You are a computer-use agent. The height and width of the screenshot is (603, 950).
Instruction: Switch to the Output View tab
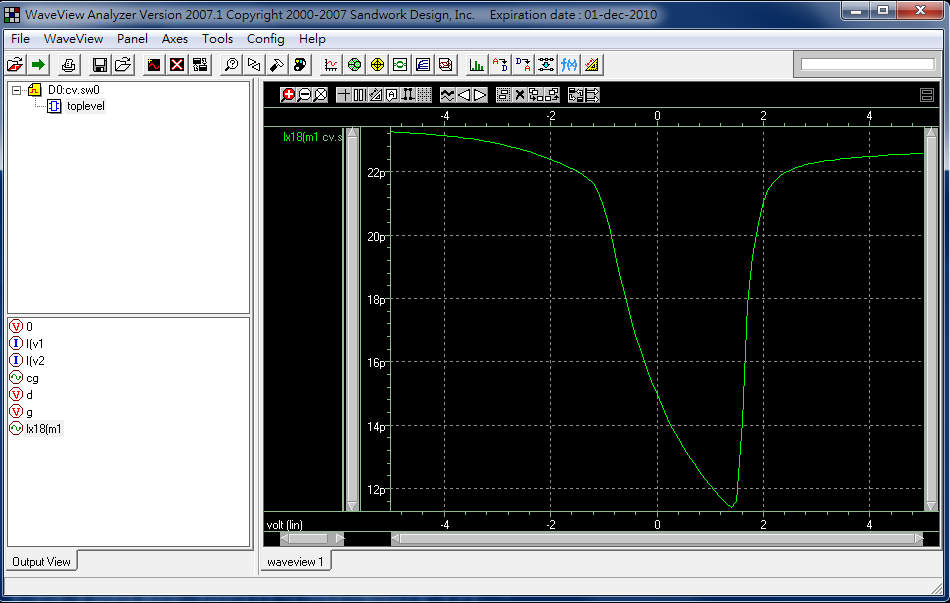41,562
